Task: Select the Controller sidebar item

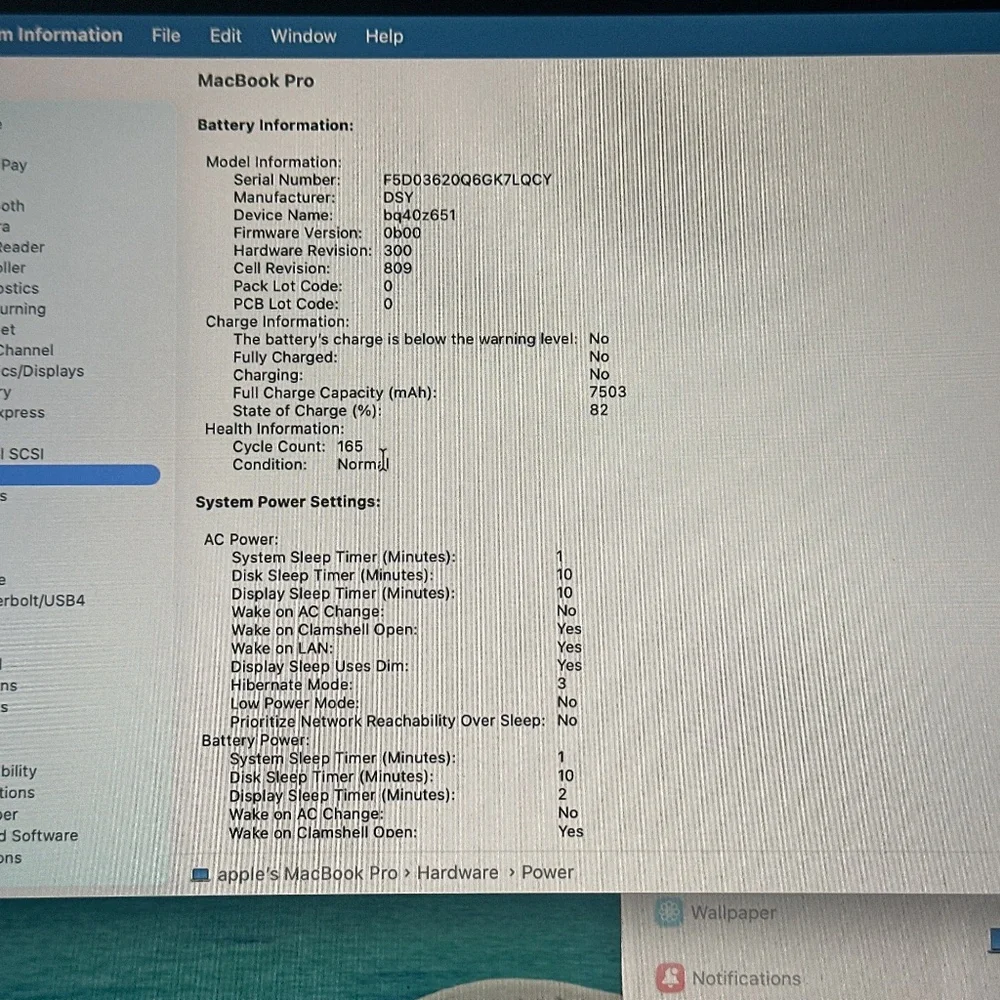Action: (13, 268)
